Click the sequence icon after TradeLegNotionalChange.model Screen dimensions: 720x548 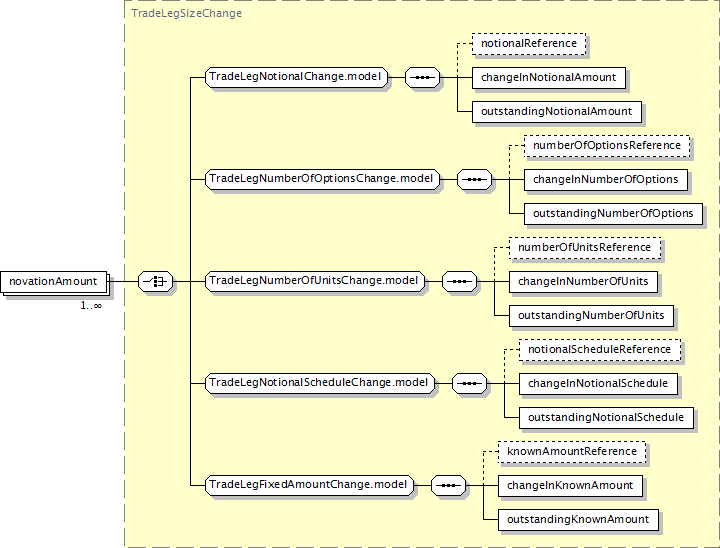coord(423,77)
